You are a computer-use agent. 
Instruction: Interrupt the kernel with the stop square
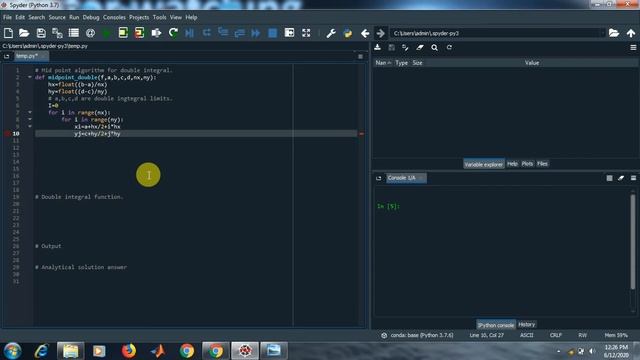pyautogui.click(x=609, y=178)
